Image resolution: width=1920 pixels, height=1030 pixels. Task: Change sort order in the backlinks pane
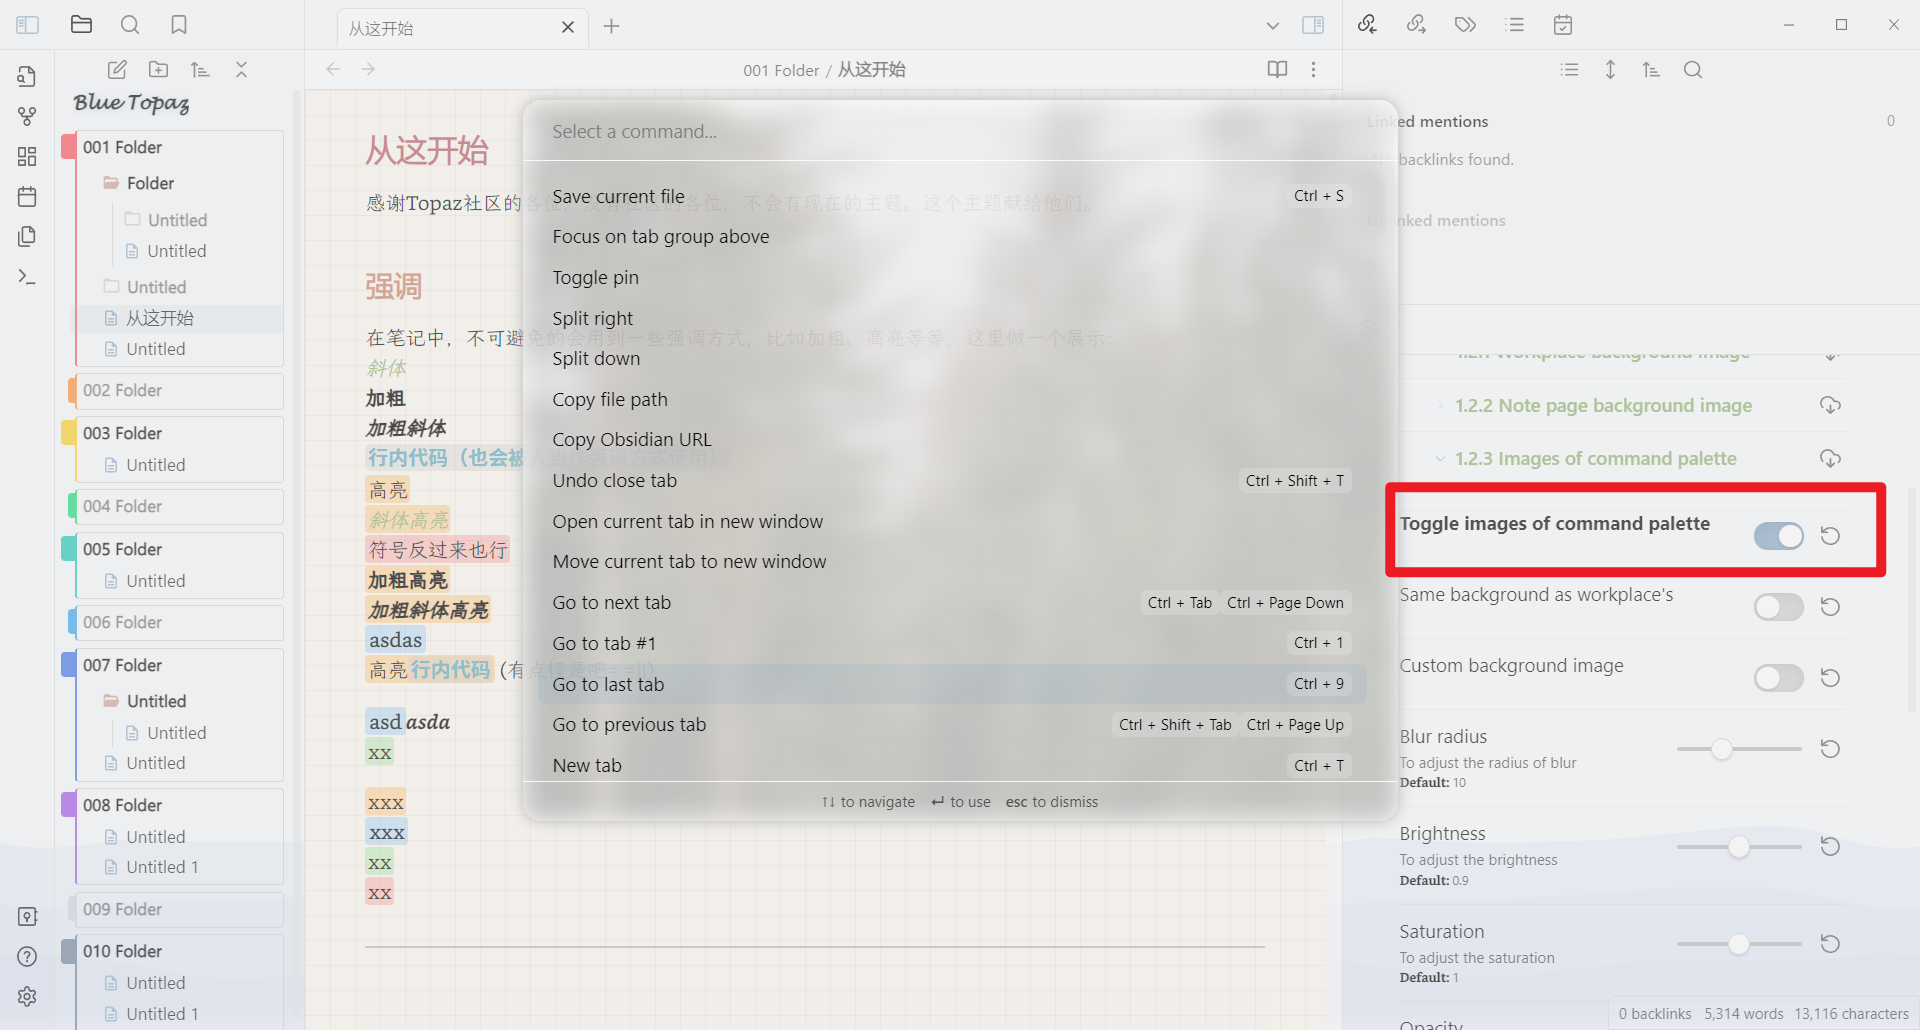coord(1651,70)
